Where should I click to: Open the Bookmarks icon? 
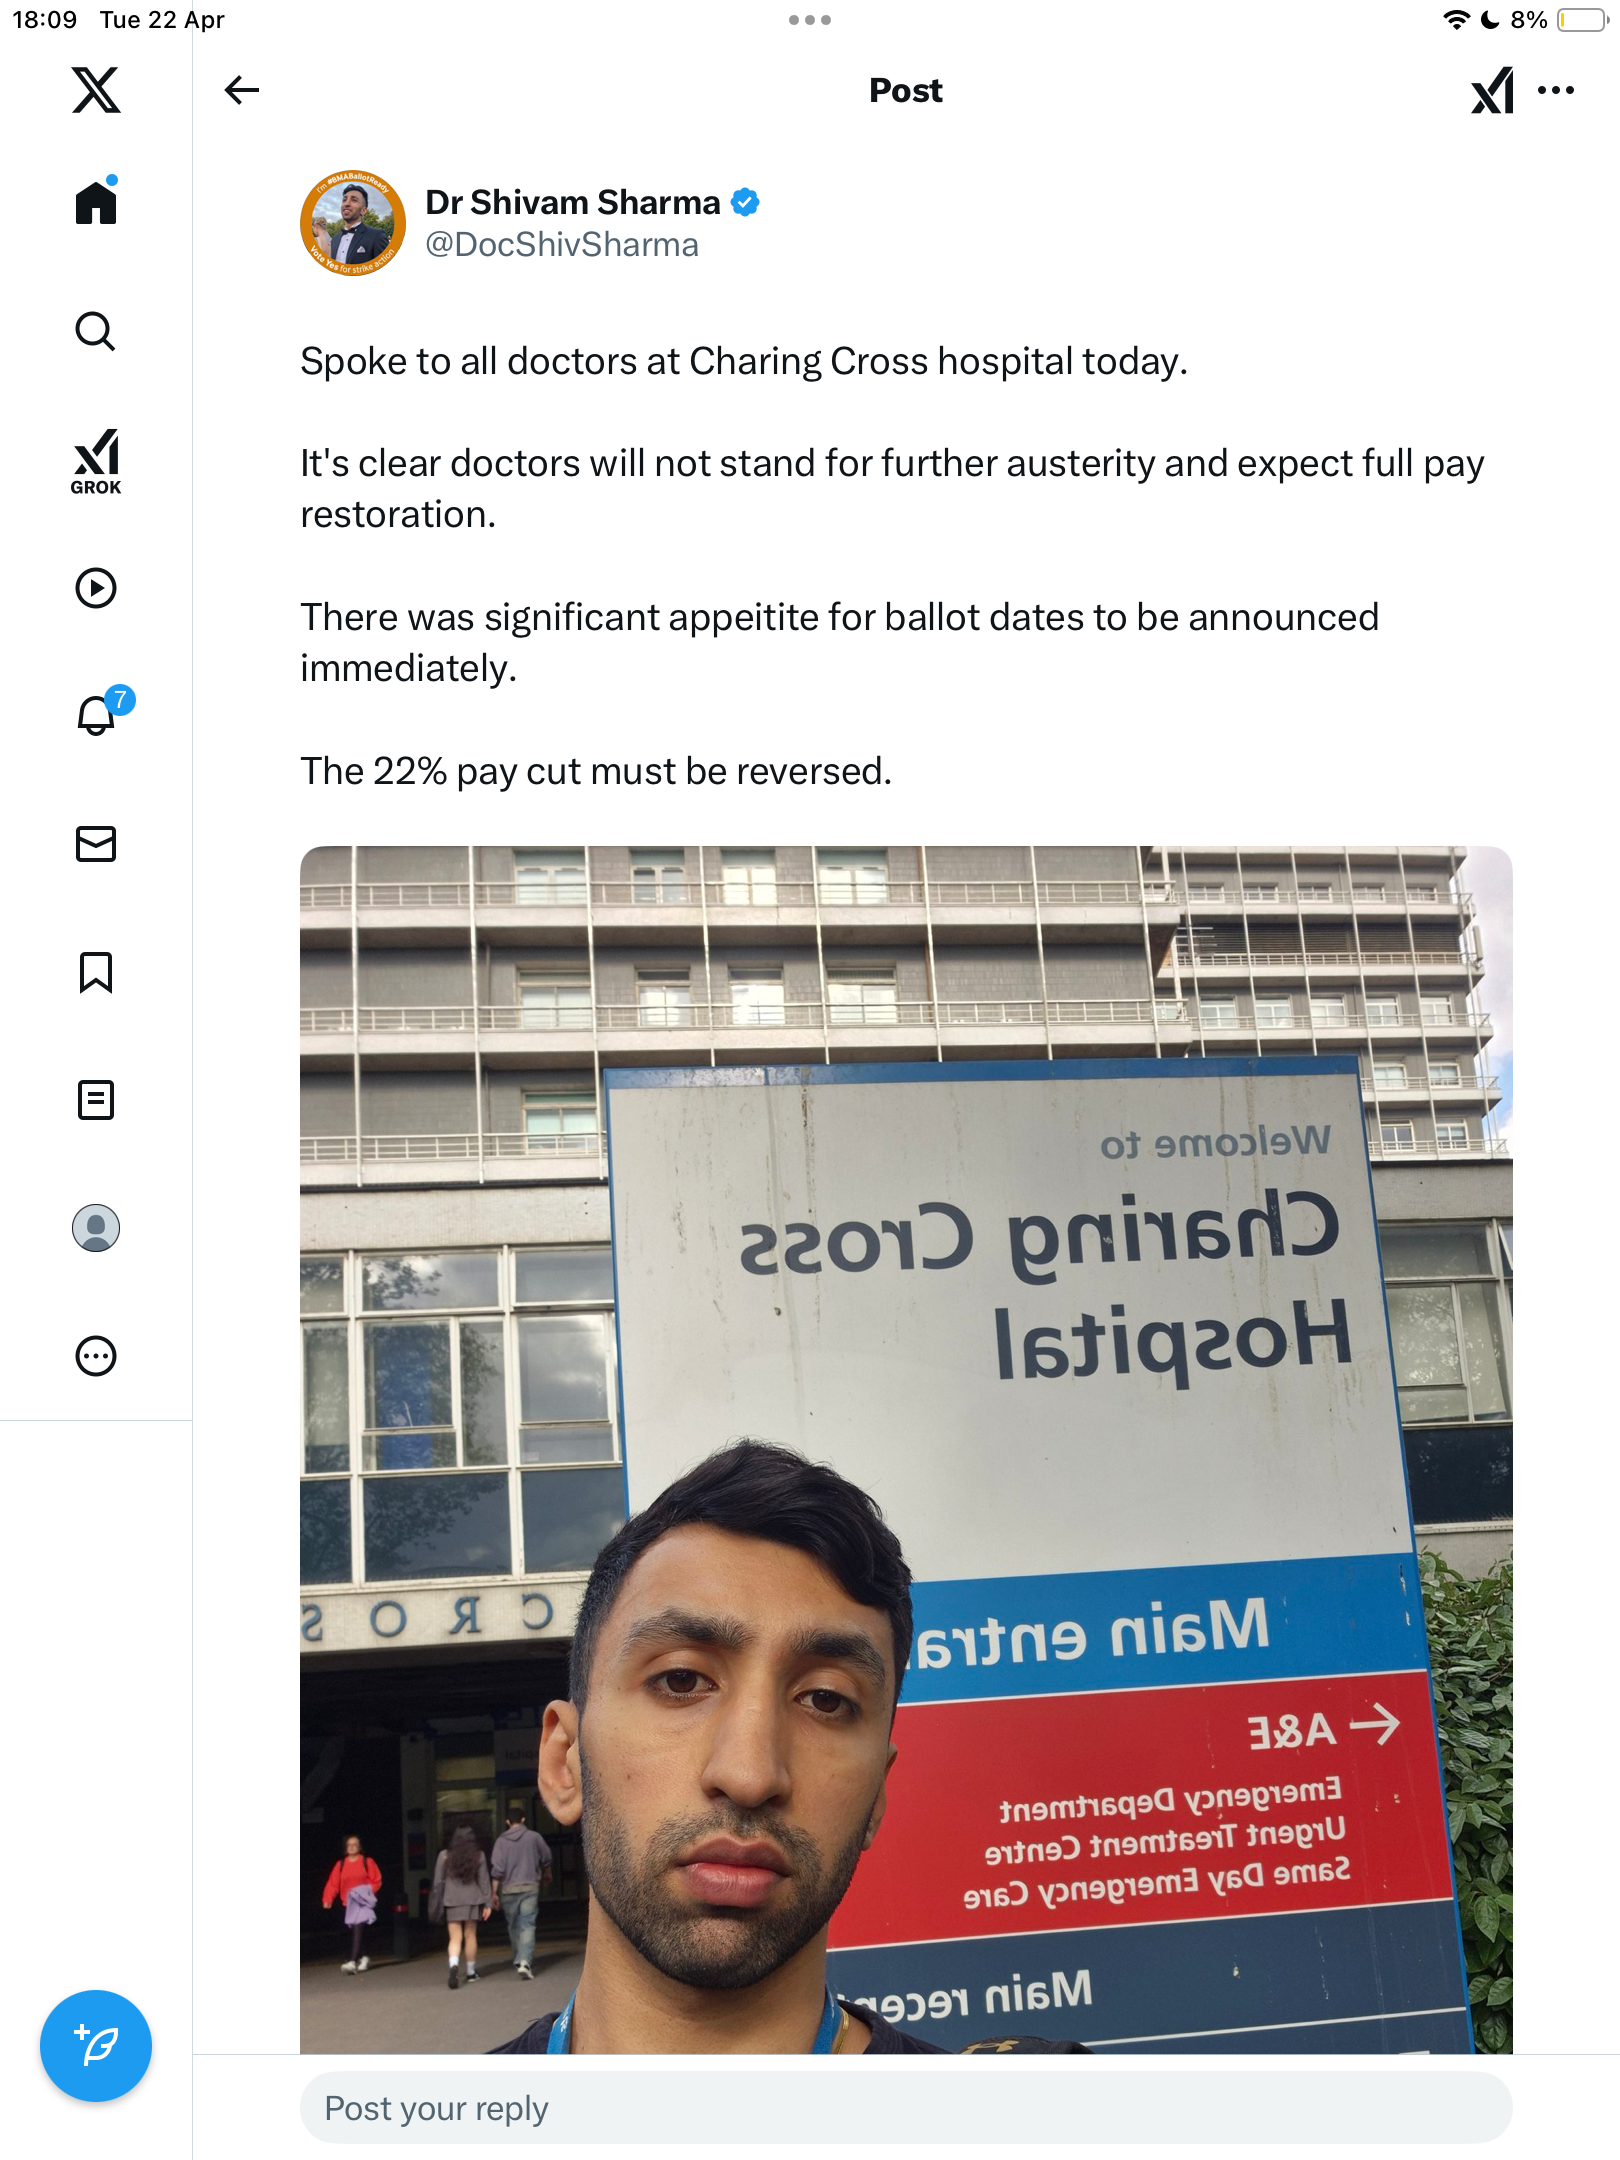tap(96, 972)
